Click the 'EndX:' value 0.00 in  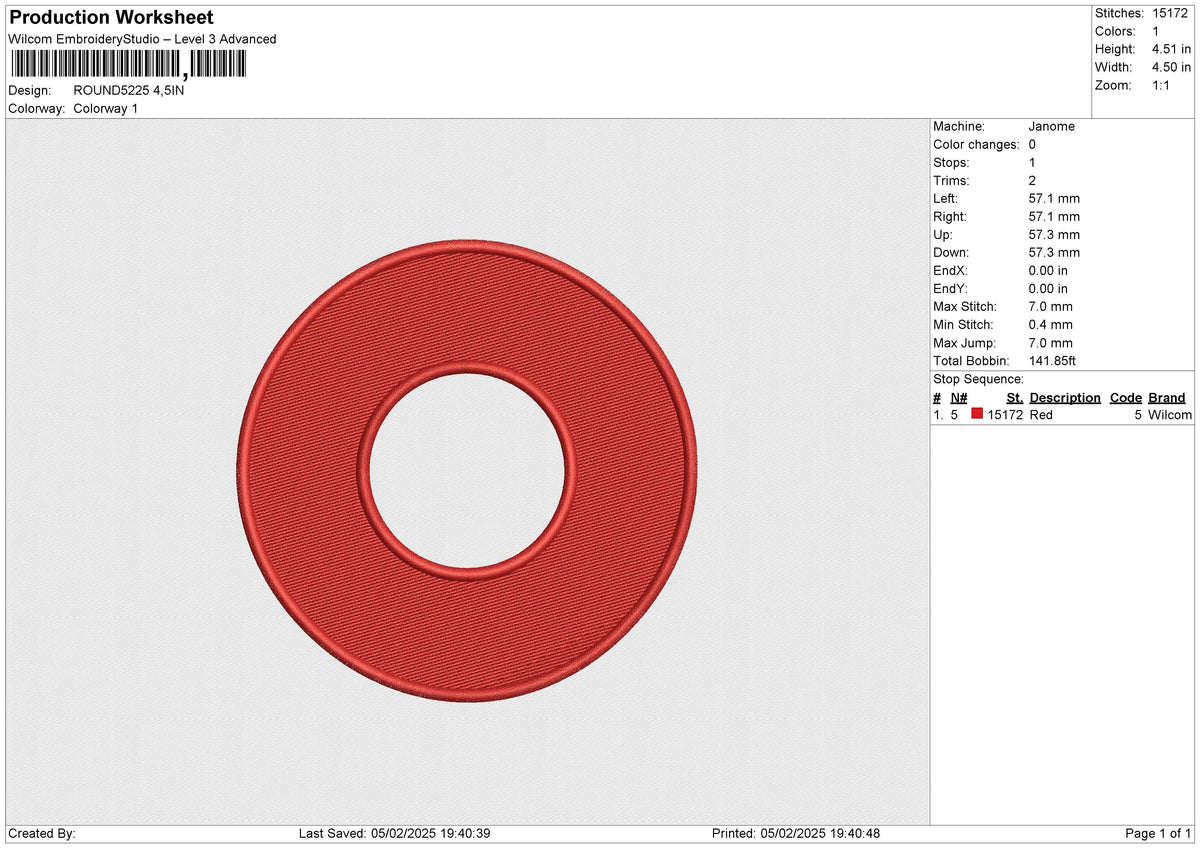point(1048,270)
